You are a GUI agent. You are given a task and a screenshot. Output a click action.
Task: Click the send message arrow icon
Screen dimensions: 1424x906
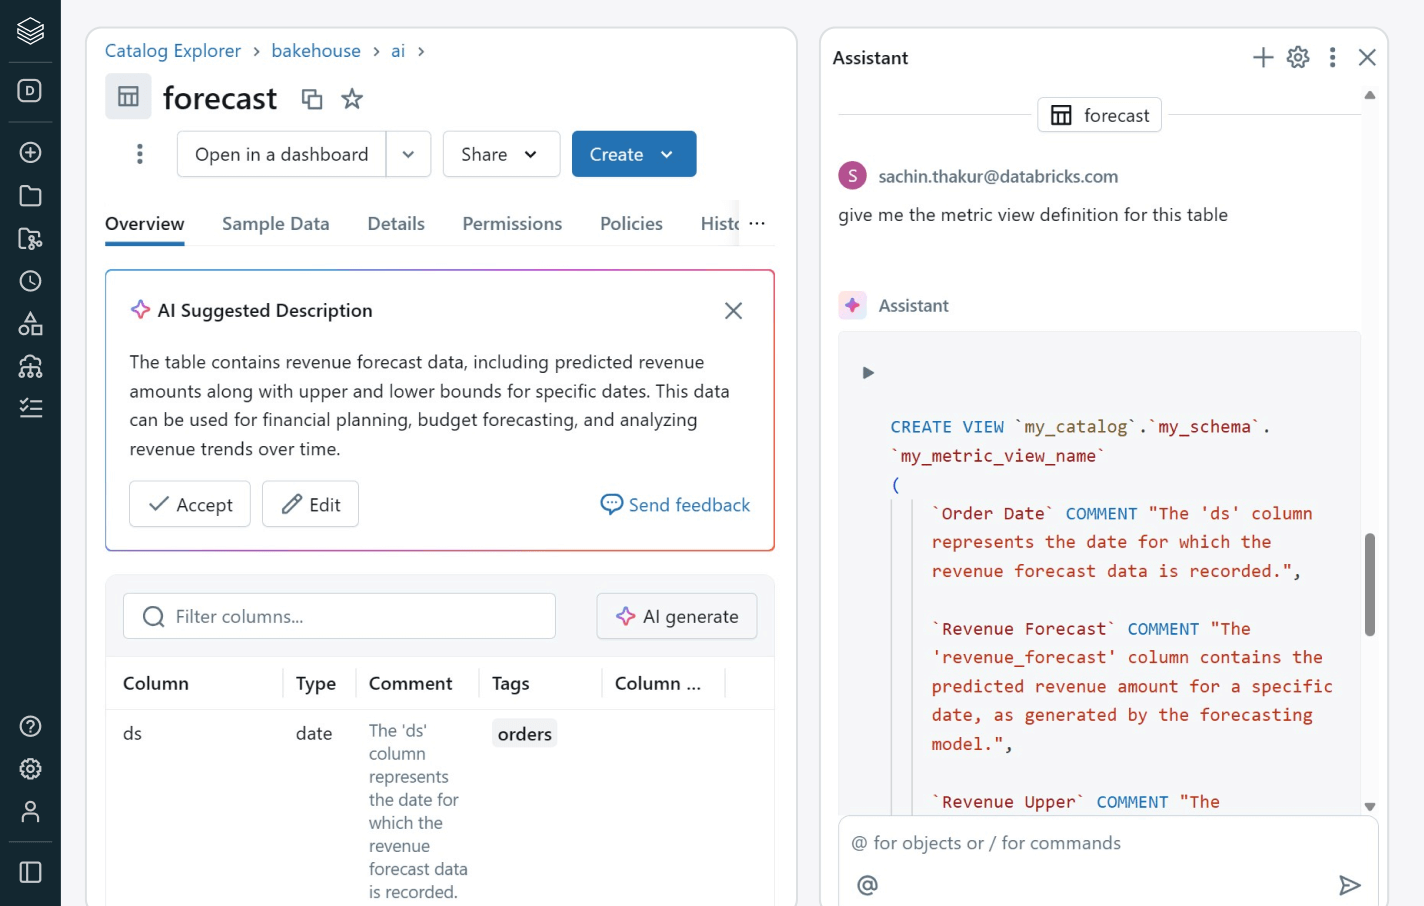pyautogui.click(x=1349, y=885)
